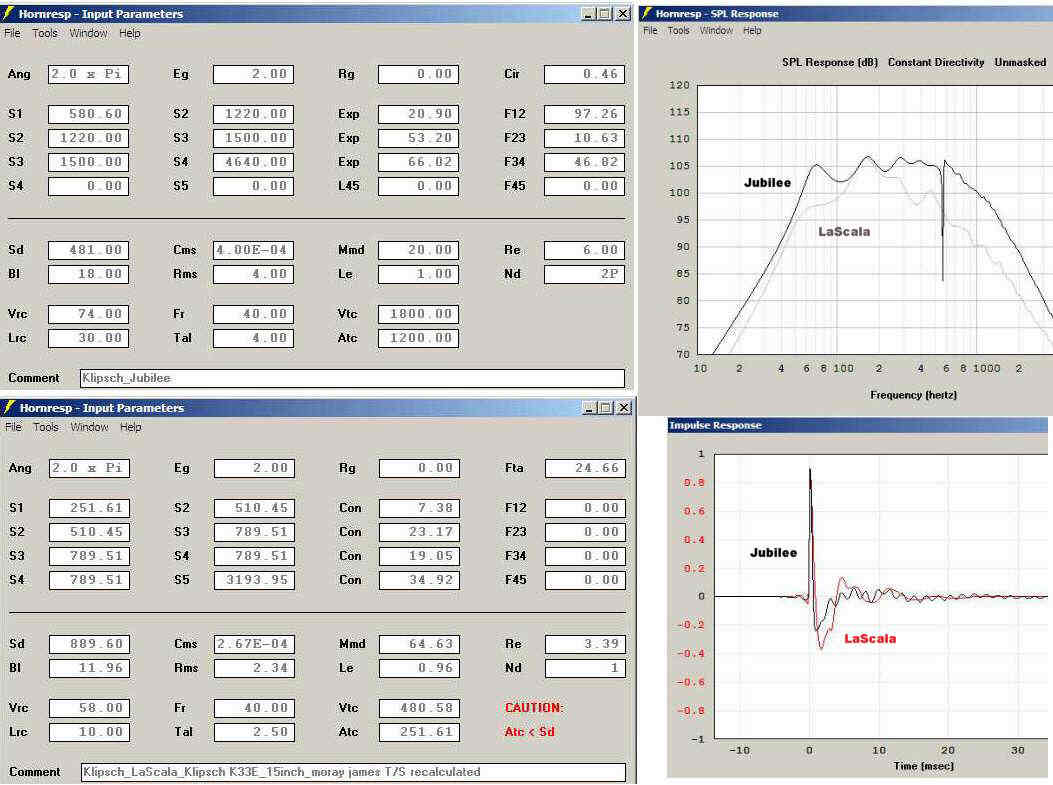Select the Comment field containing Klipsch_Jubilee
Image resolution: width=1053 pixels, height=785 pixels.
(352, 378)
